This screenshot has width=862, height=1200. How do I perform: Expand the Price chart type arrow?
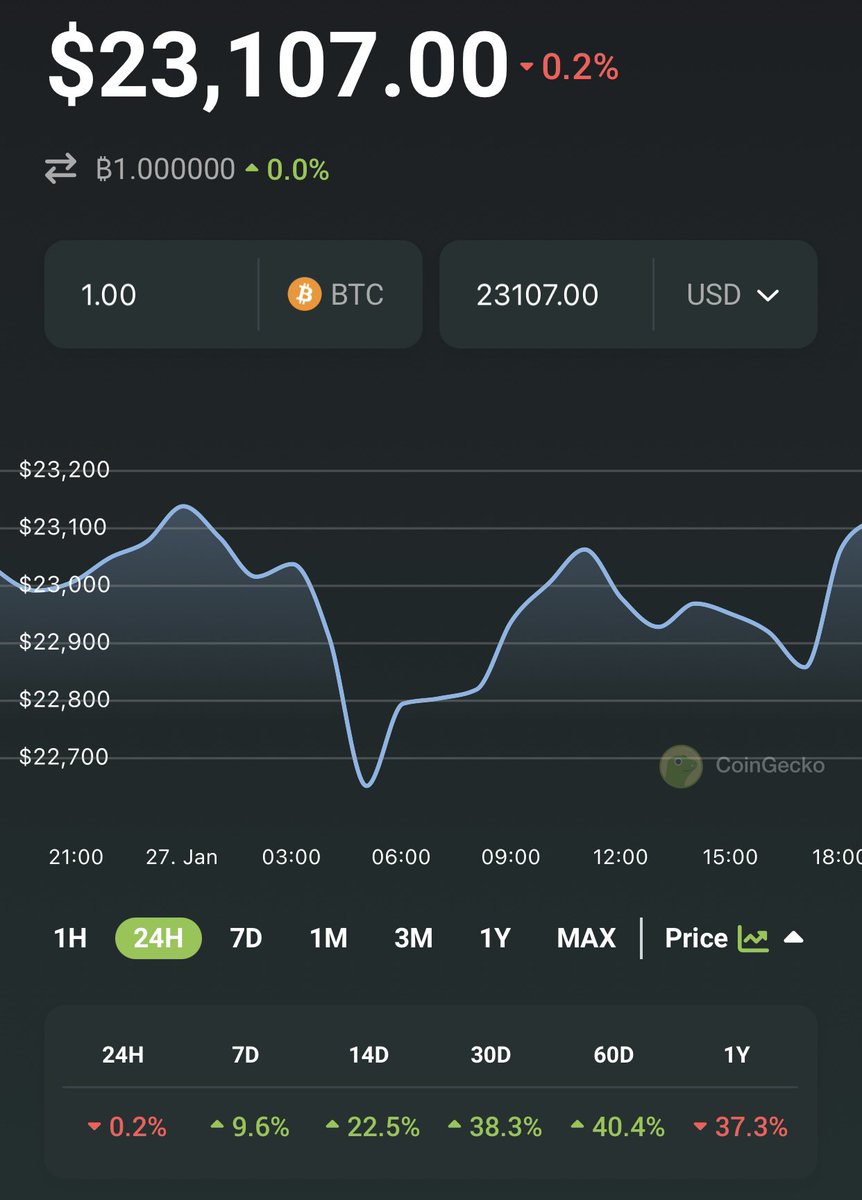click(x=793, y=938)
